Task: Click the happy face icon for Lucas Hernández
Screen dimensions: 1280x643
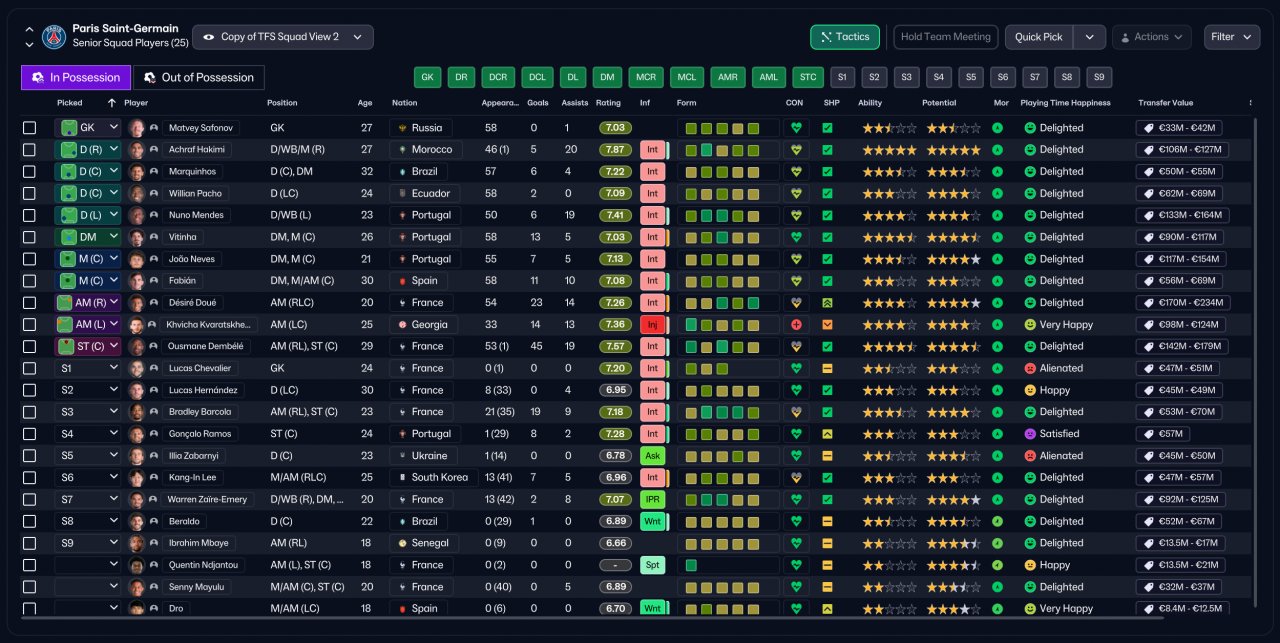Action: coord(1030,390)
